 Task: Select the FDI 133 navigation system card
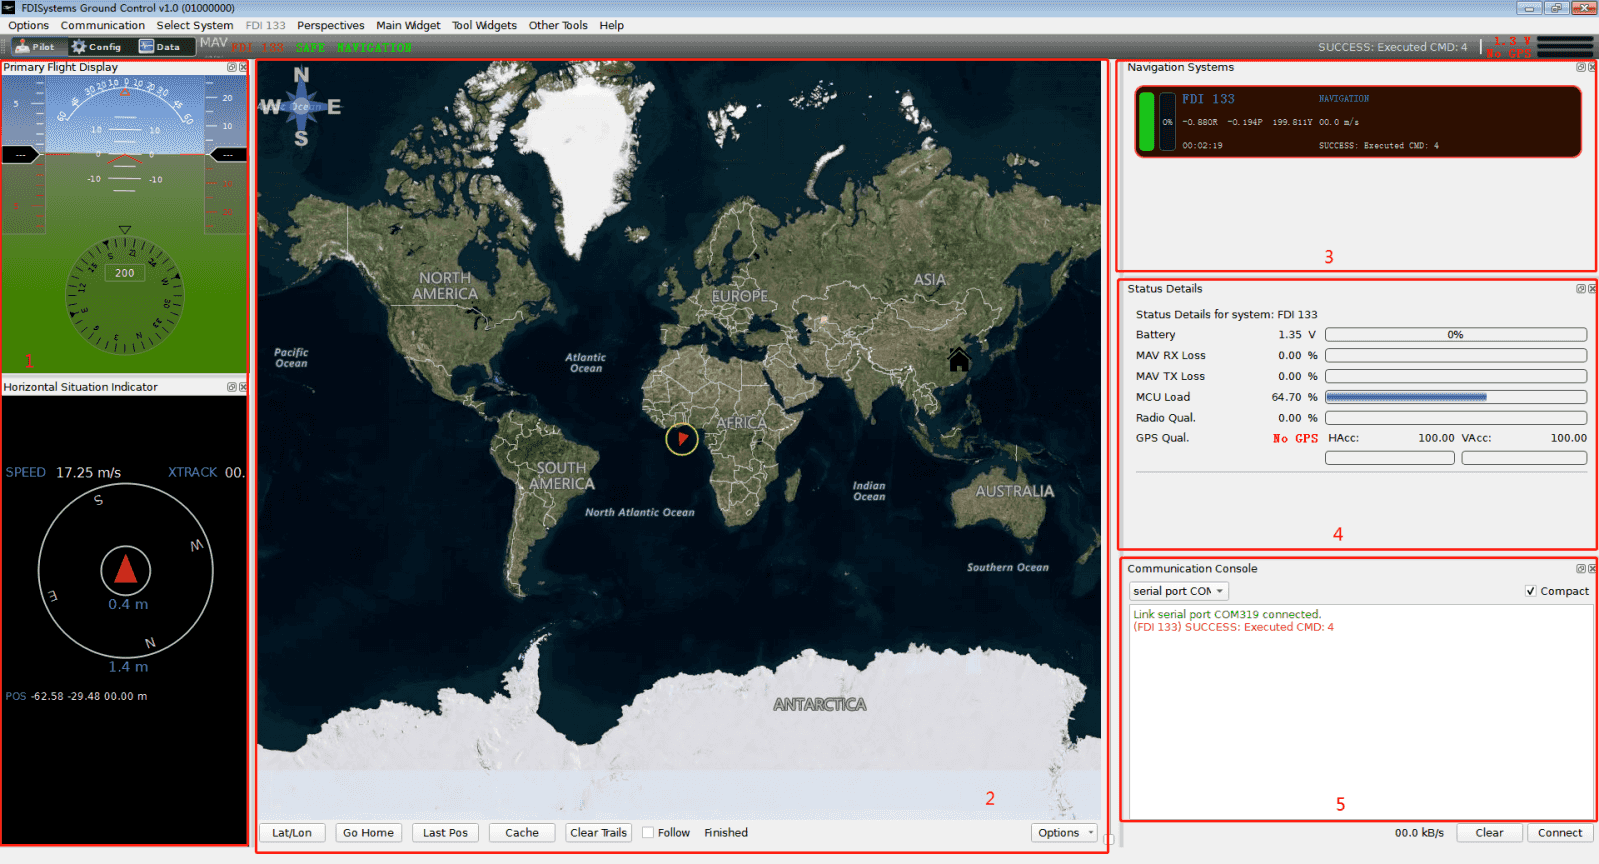coord(1357,122)
